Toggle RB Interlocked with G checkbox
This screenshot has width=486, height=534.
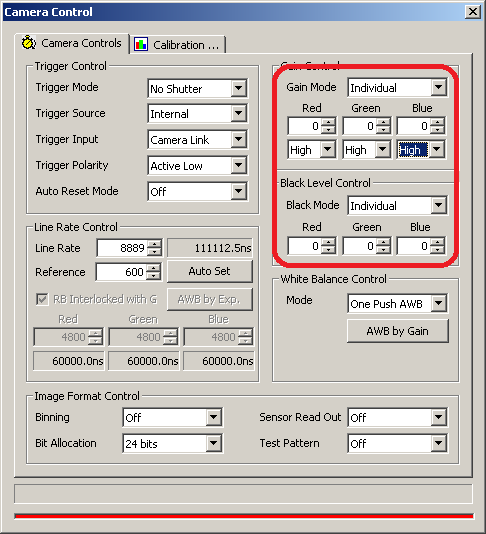pyautogui.click(x=42, y=299)
